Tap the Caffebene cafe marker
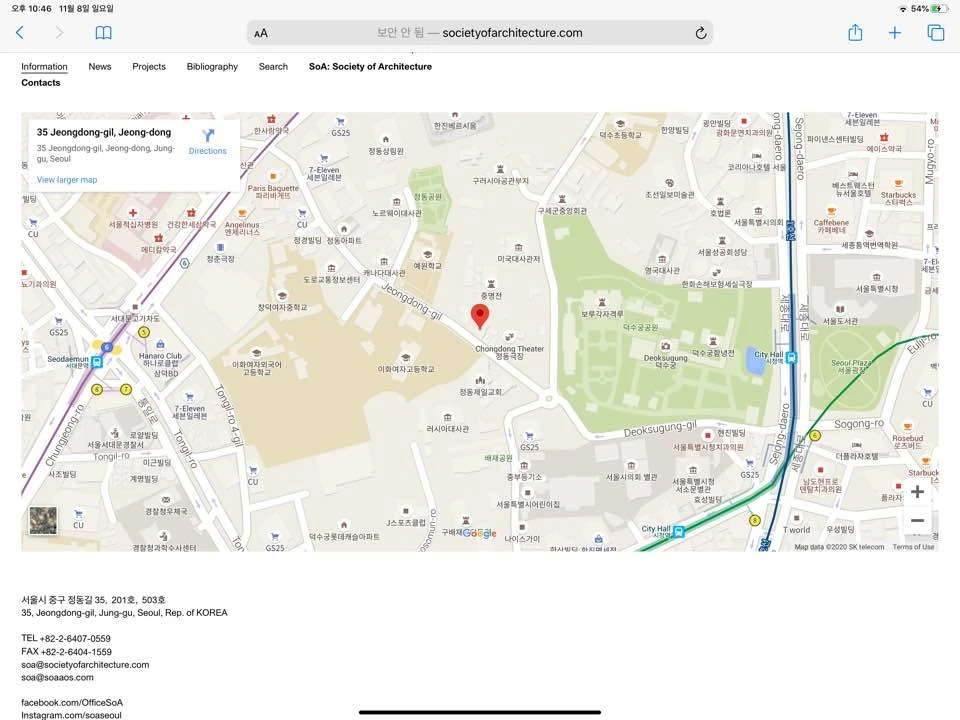Viewport: 960px width, 720px height. click(x=831, y=211)
